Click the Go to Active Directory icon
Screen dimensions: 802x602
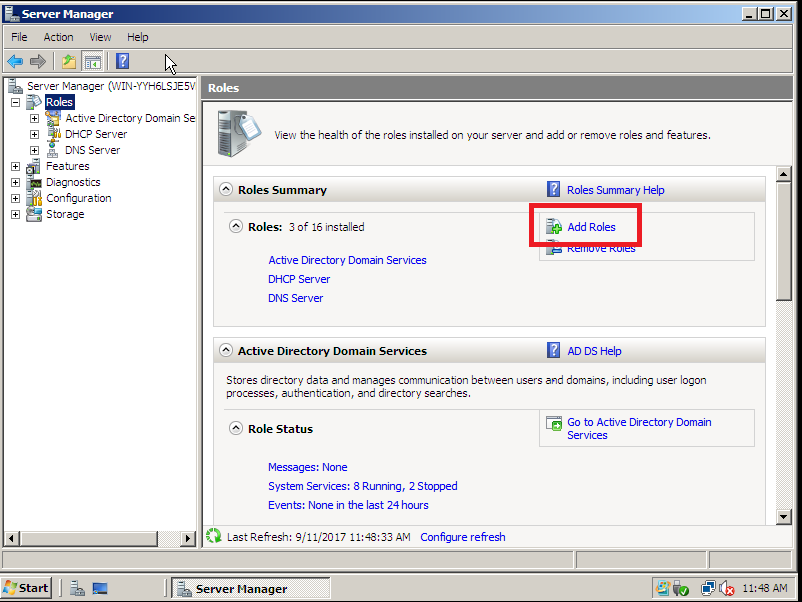(x=553, y=423)
